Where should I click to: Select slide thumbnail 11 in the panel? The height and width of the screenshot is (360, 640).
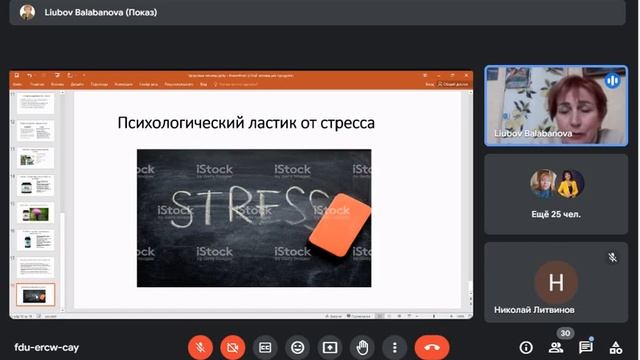coord(36,104)
